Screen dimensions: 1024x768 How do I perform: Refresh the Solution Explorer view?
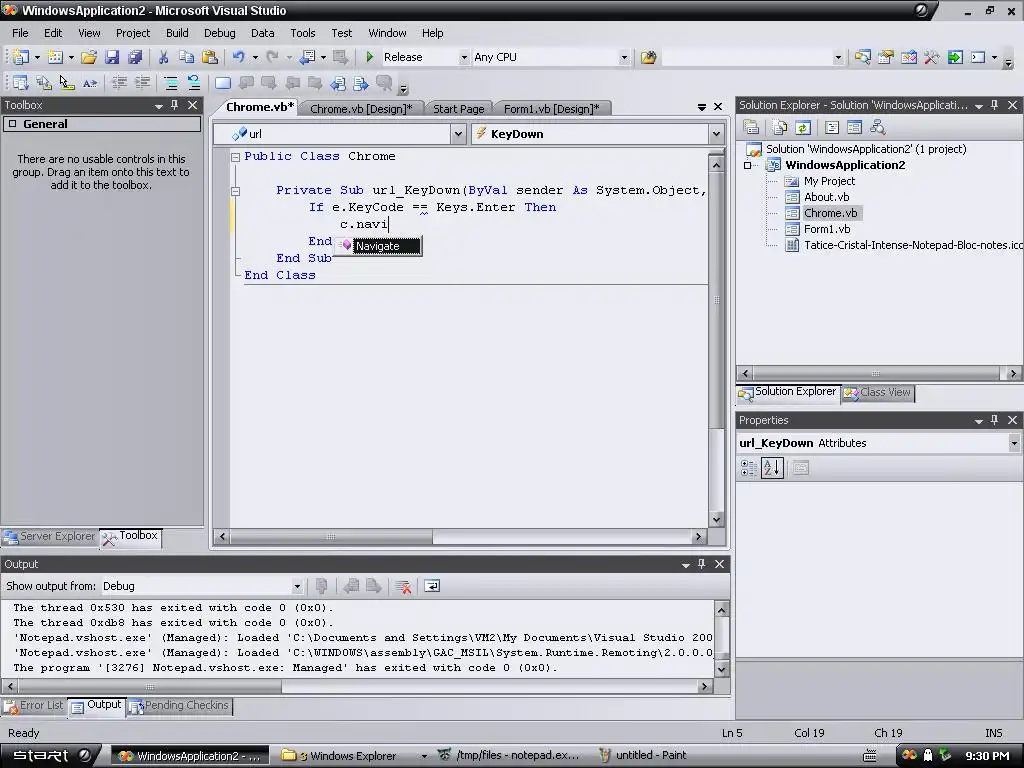tap(803, 127)
